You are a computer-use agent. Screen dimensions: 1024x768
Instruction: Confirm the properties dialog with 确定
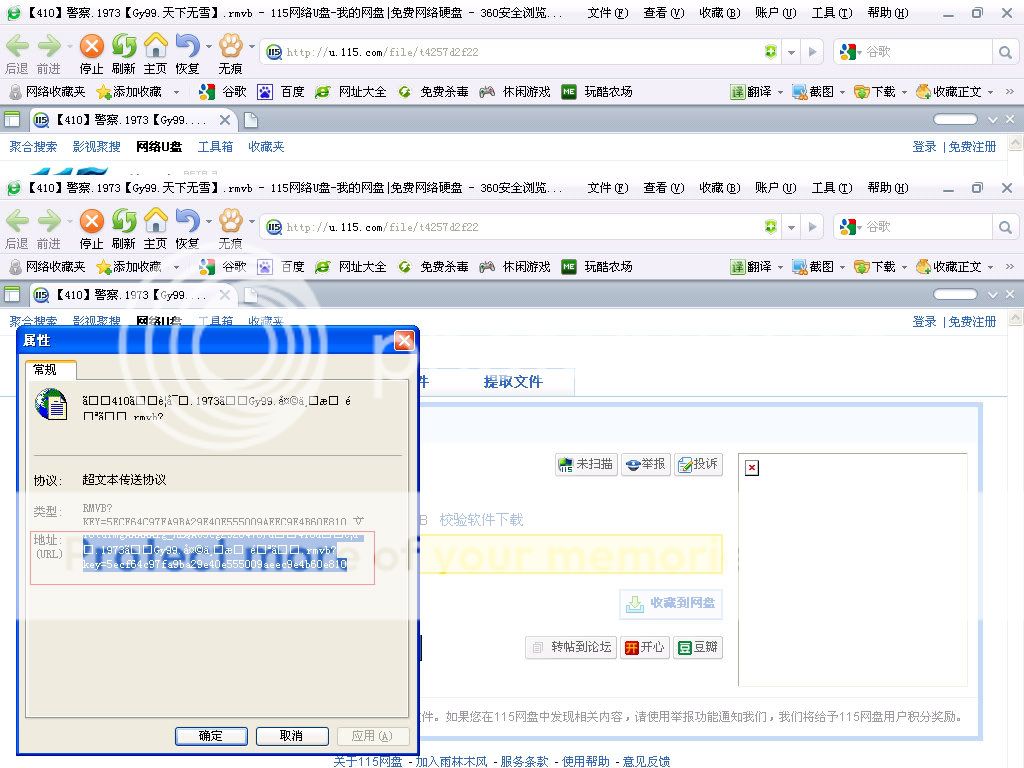tap(211, 736)
